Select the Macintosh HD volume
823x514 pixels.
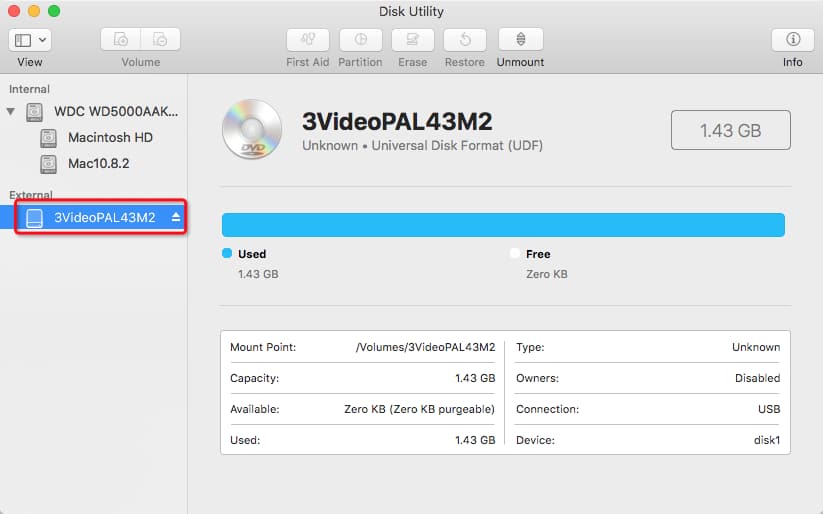tap(109, 137)
